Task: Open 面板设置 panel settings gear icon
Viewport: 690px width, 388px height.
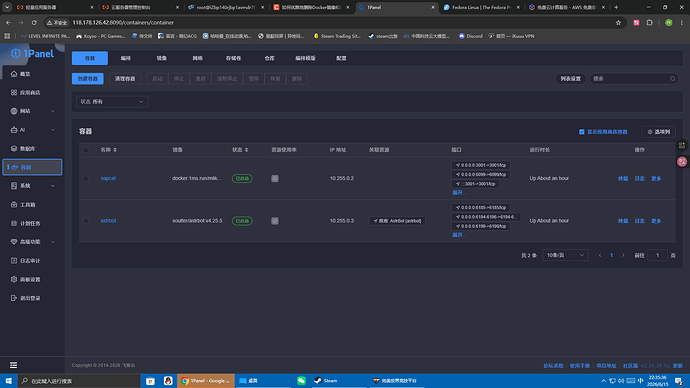Action: [14, 279]
